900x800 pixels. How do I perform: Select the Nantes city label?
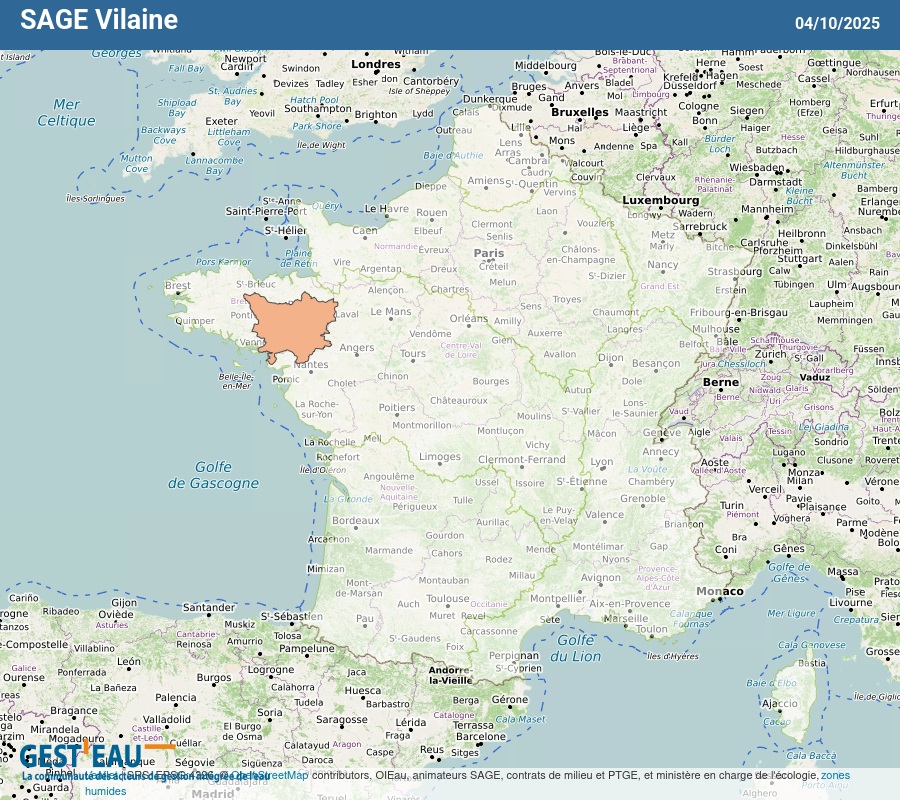click(311, 365)
